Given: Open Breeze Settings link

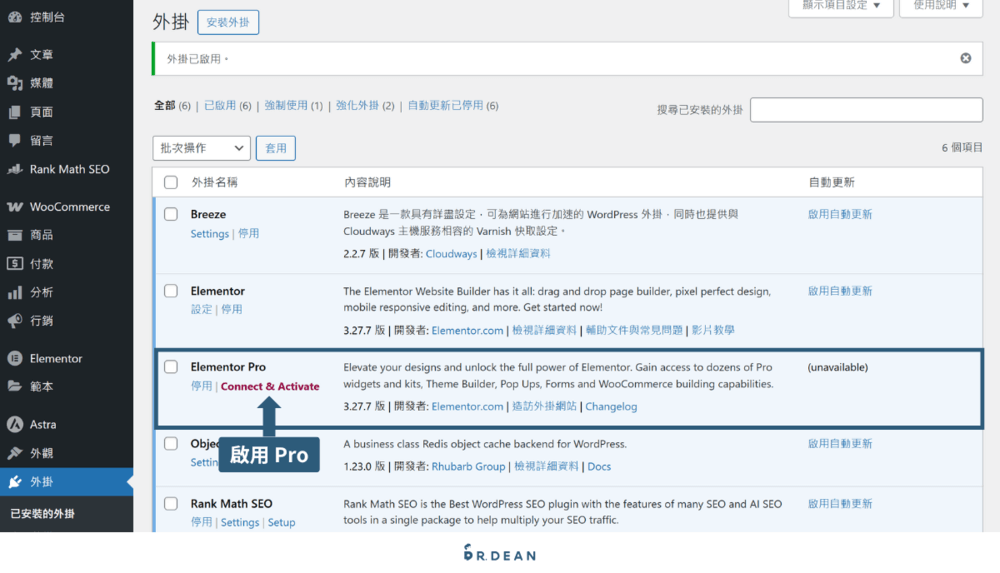Looking at the screenshot, I should click(x=209, y=234).
